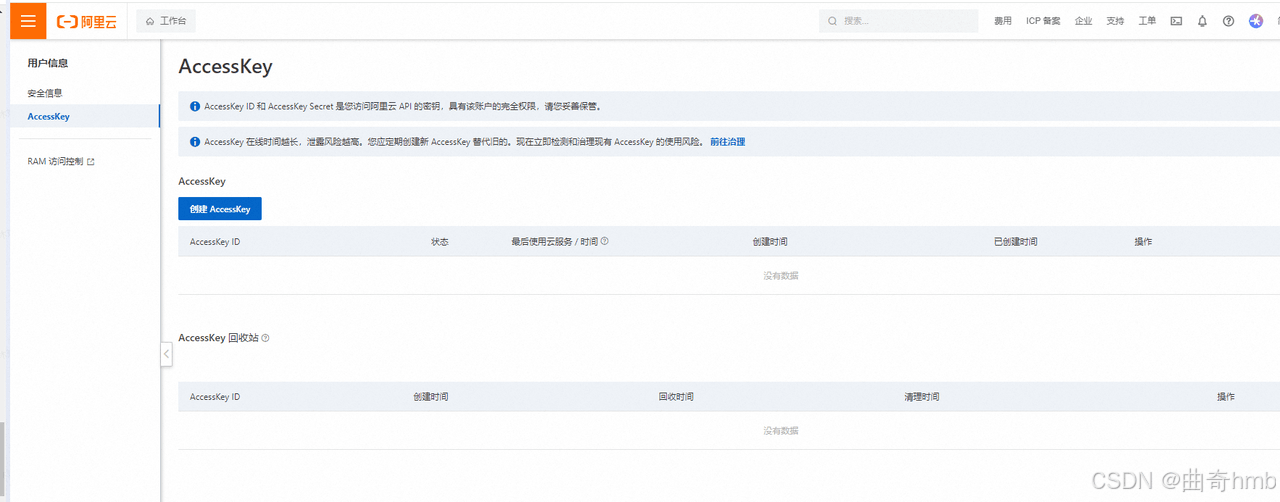Launch the Cloud Shell terminal icon
The image size is (1280, 502).
1176,21
